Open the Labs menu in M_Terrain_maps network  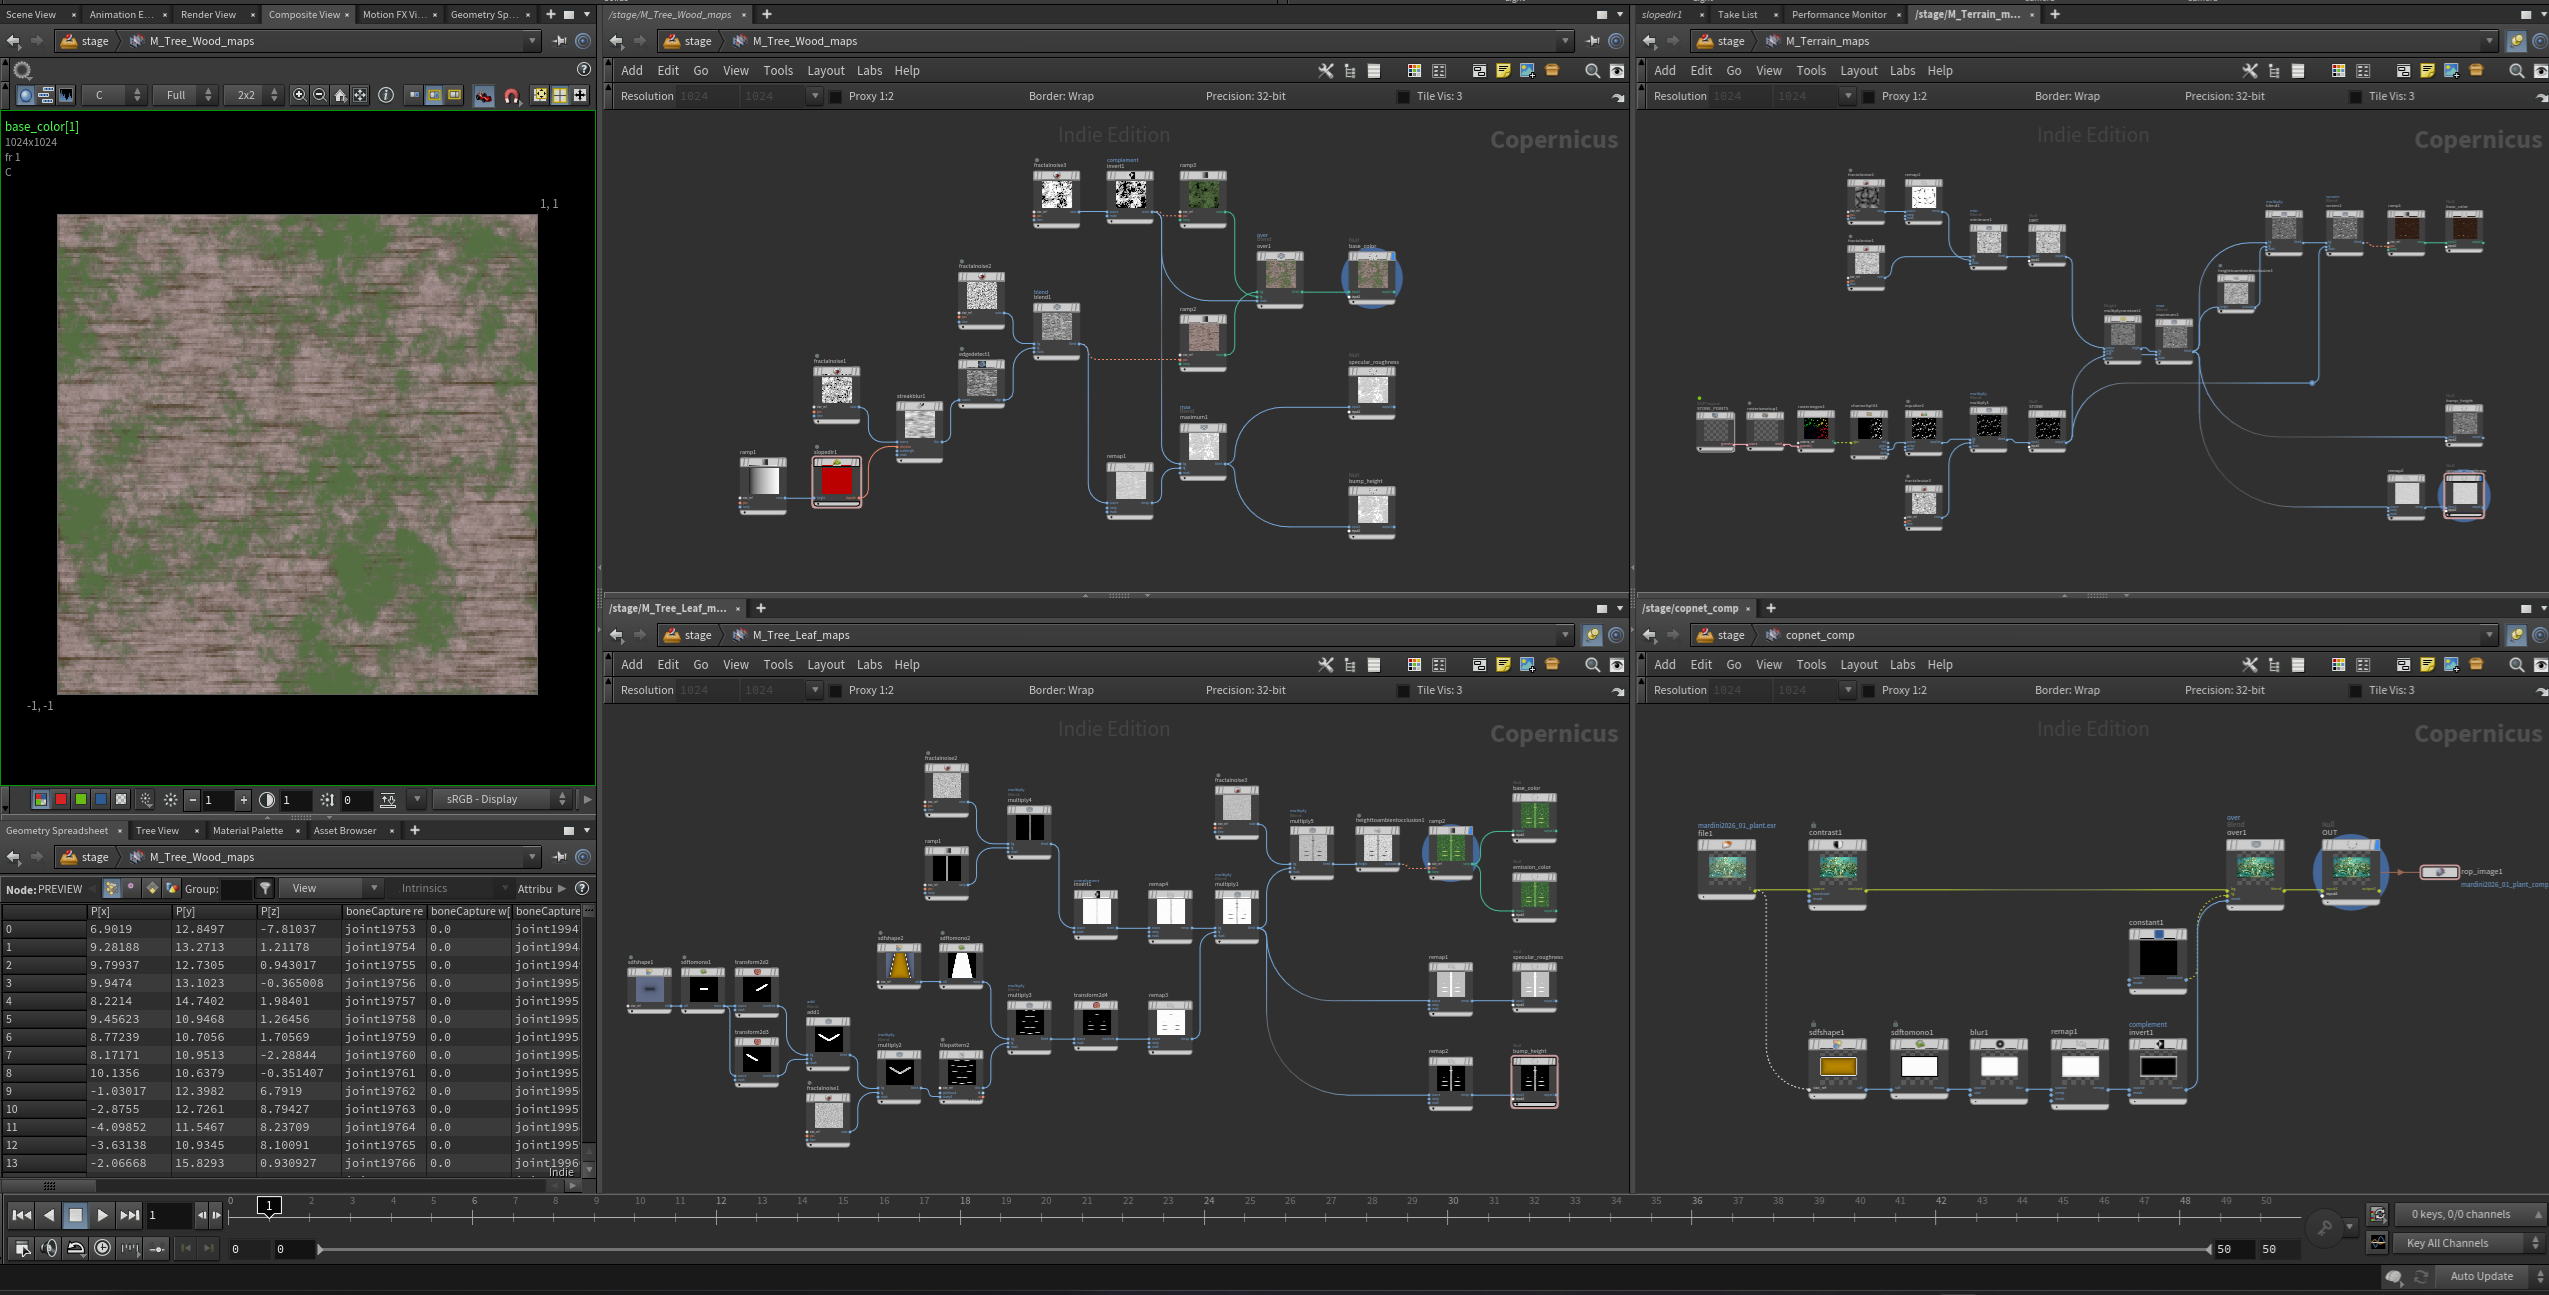[x=1902, y=70]
